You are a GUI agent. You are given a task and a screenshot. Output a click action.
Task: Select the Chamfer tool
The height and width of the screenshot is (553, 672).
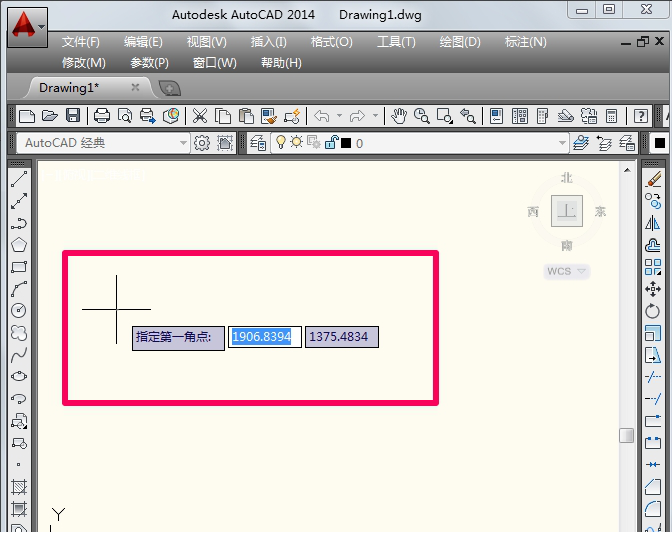(x=653, y=487)
